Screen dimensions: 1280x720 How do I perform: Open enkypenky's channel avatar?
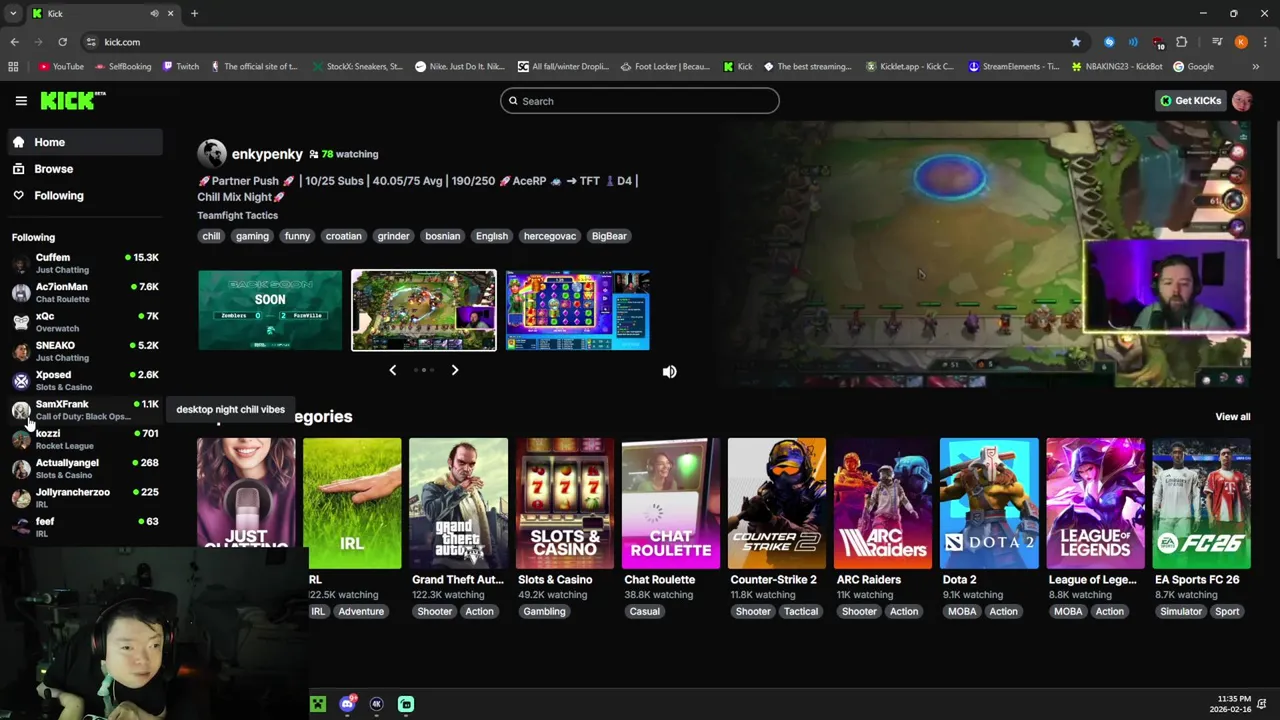point(211,154)
